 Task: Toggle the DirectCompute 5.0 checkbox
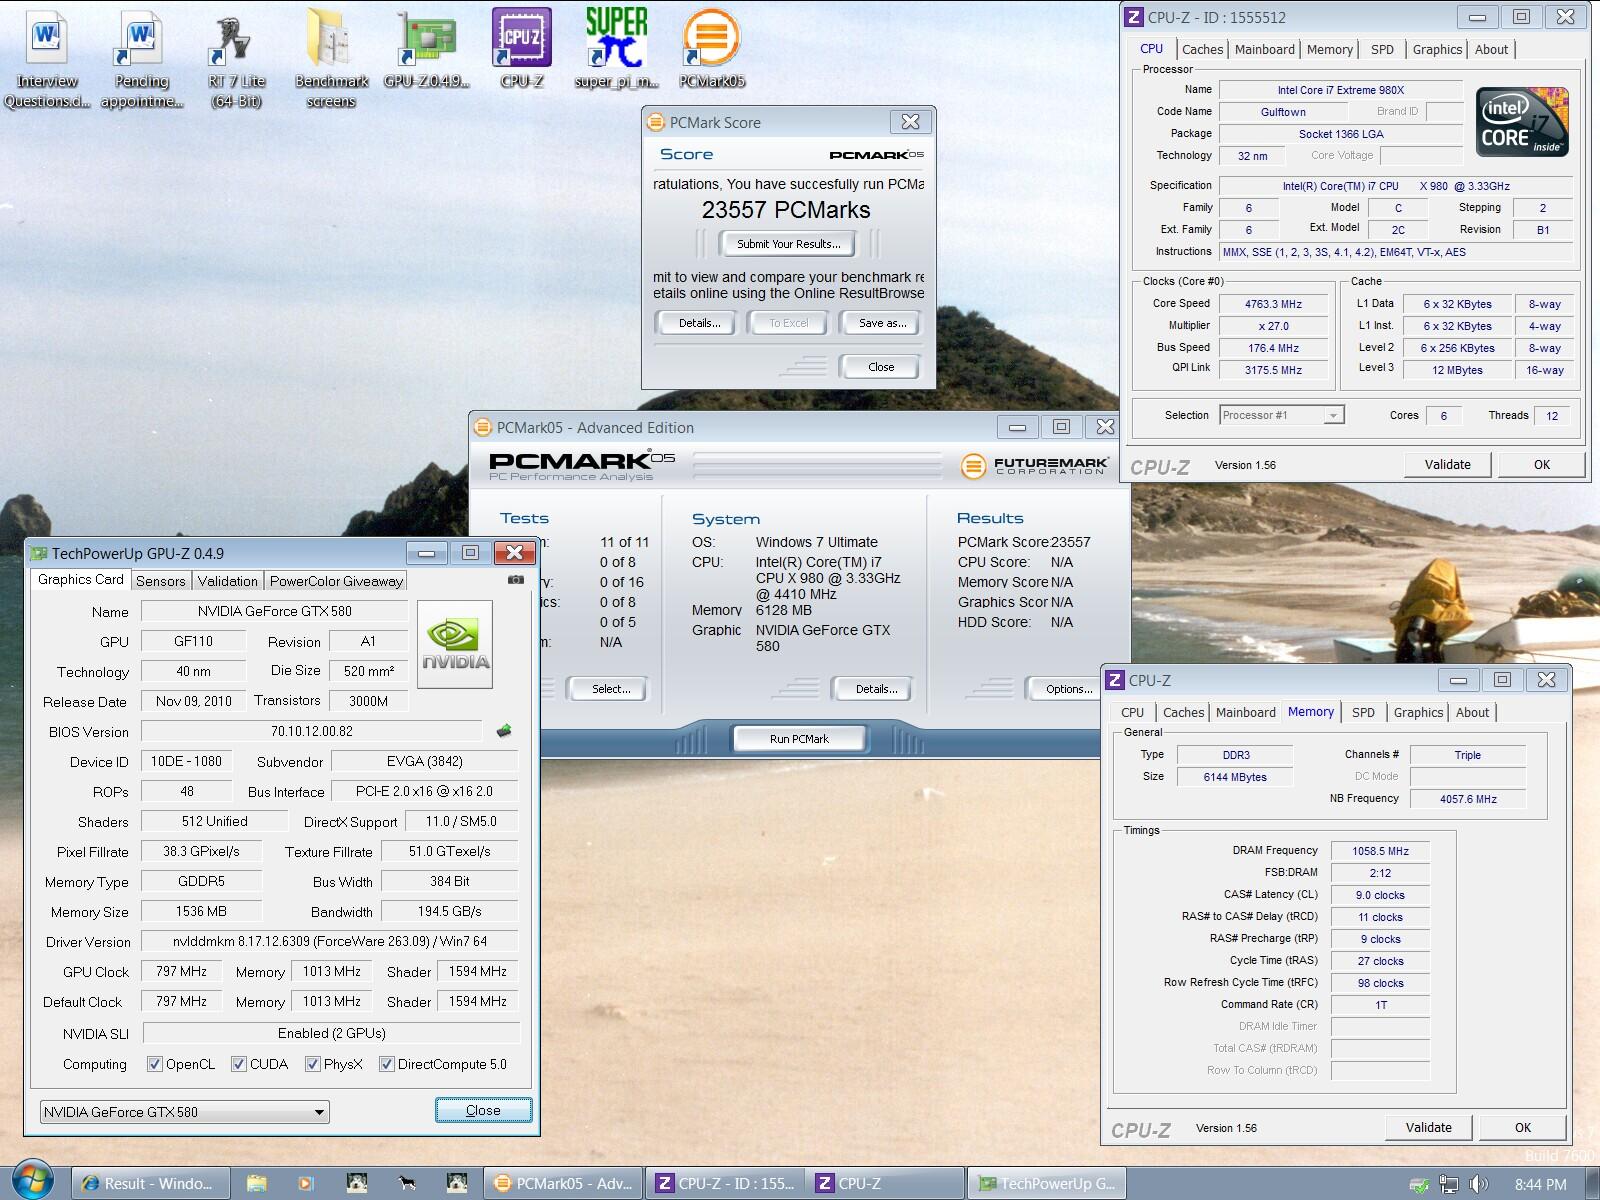click(387, 1064)
